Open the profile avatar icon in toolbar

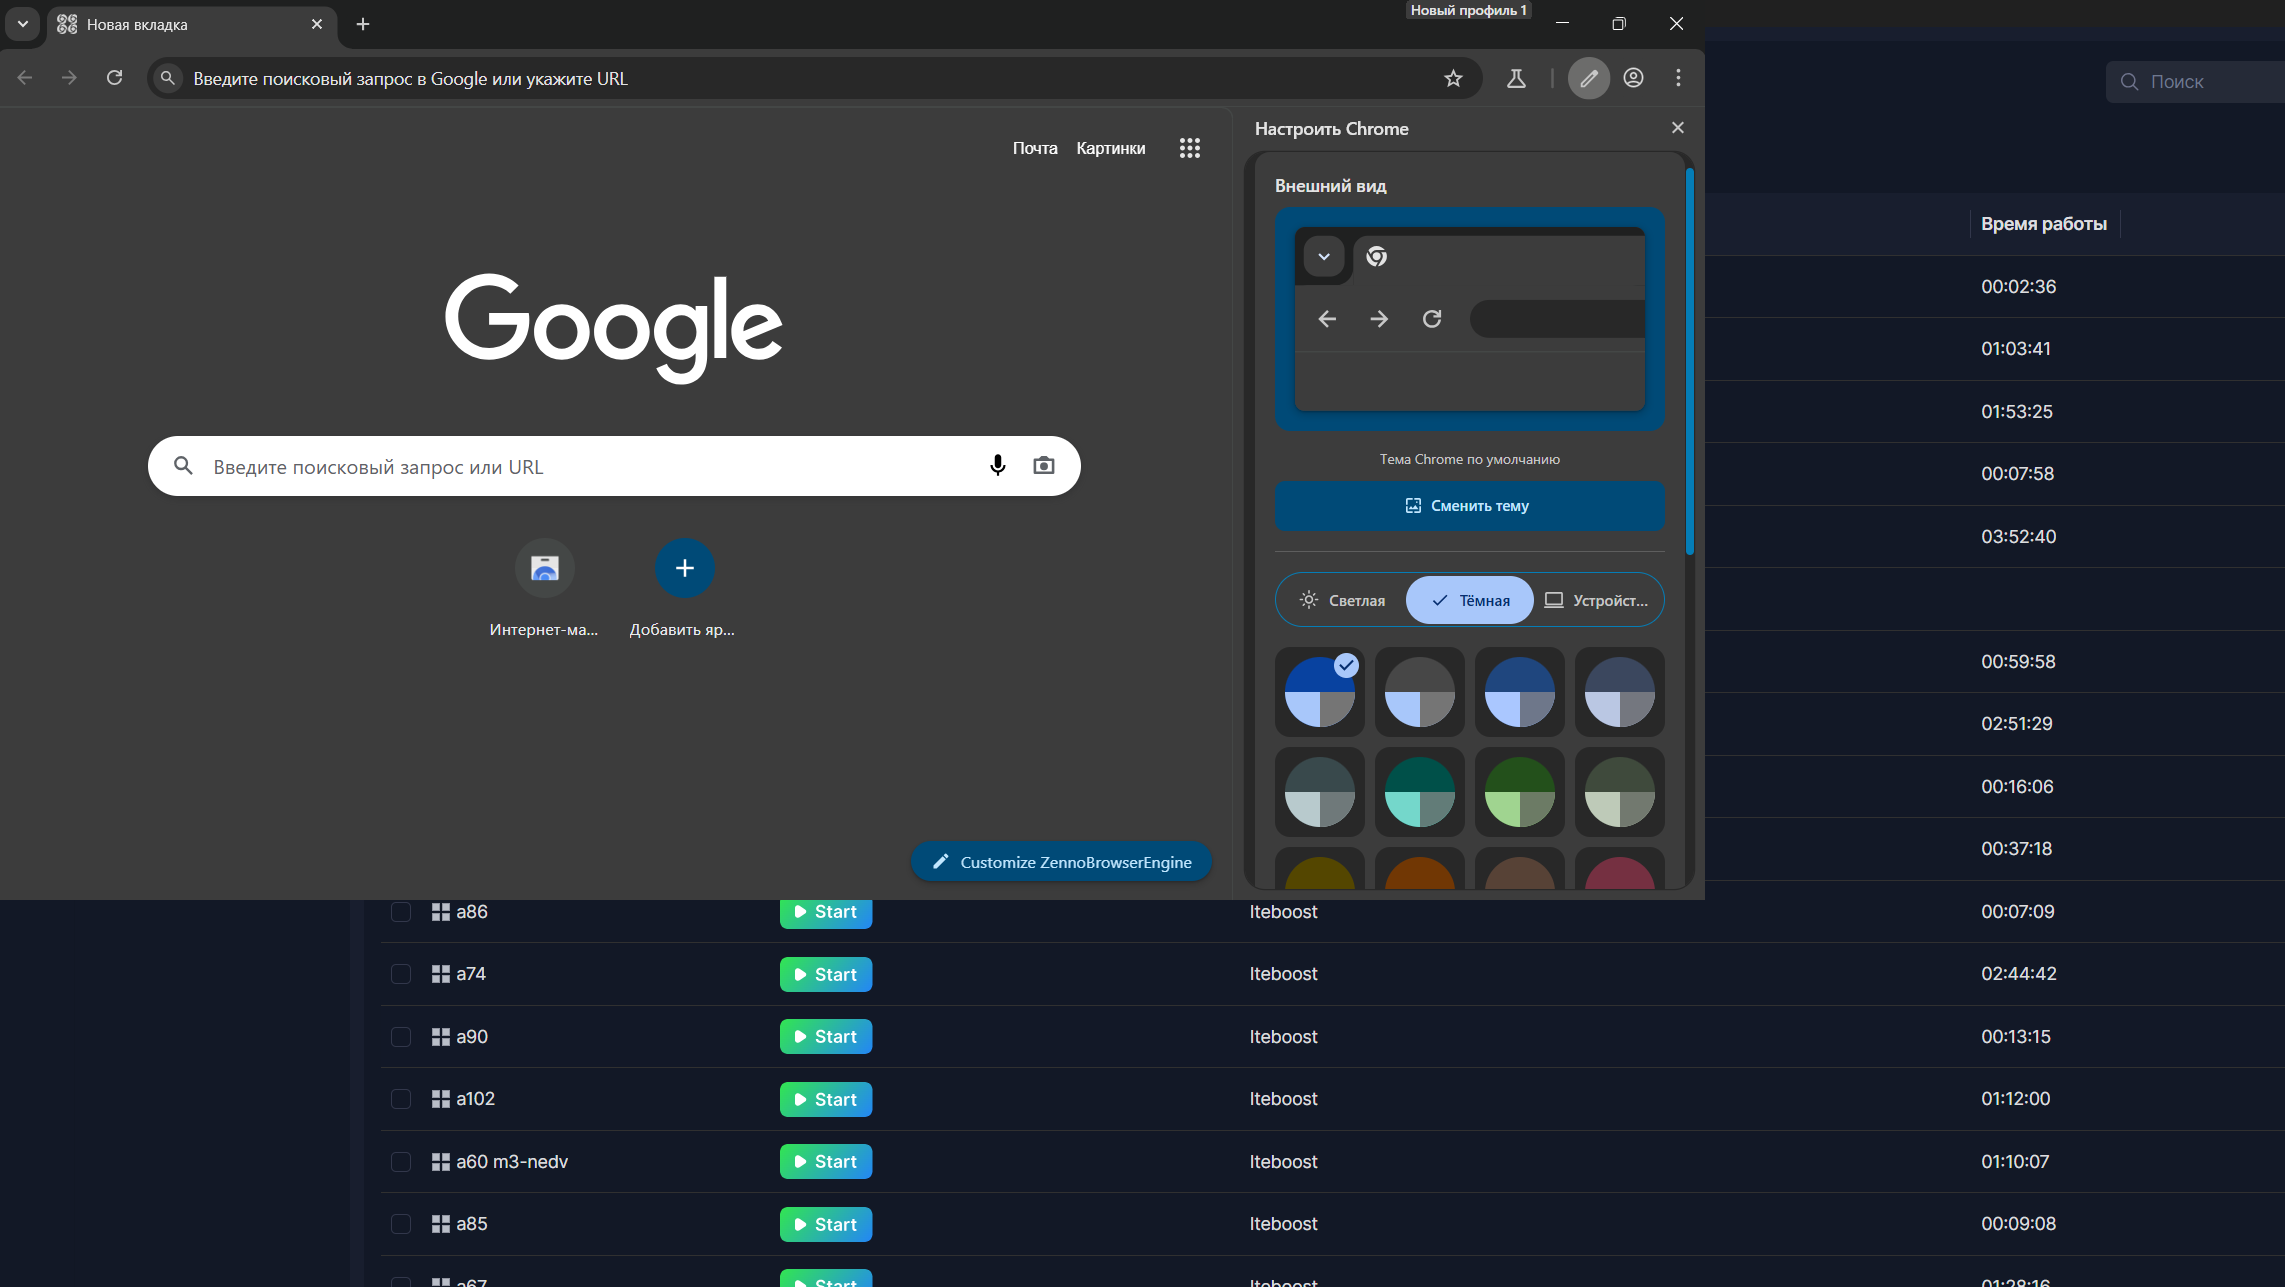tap(1633, 78)
